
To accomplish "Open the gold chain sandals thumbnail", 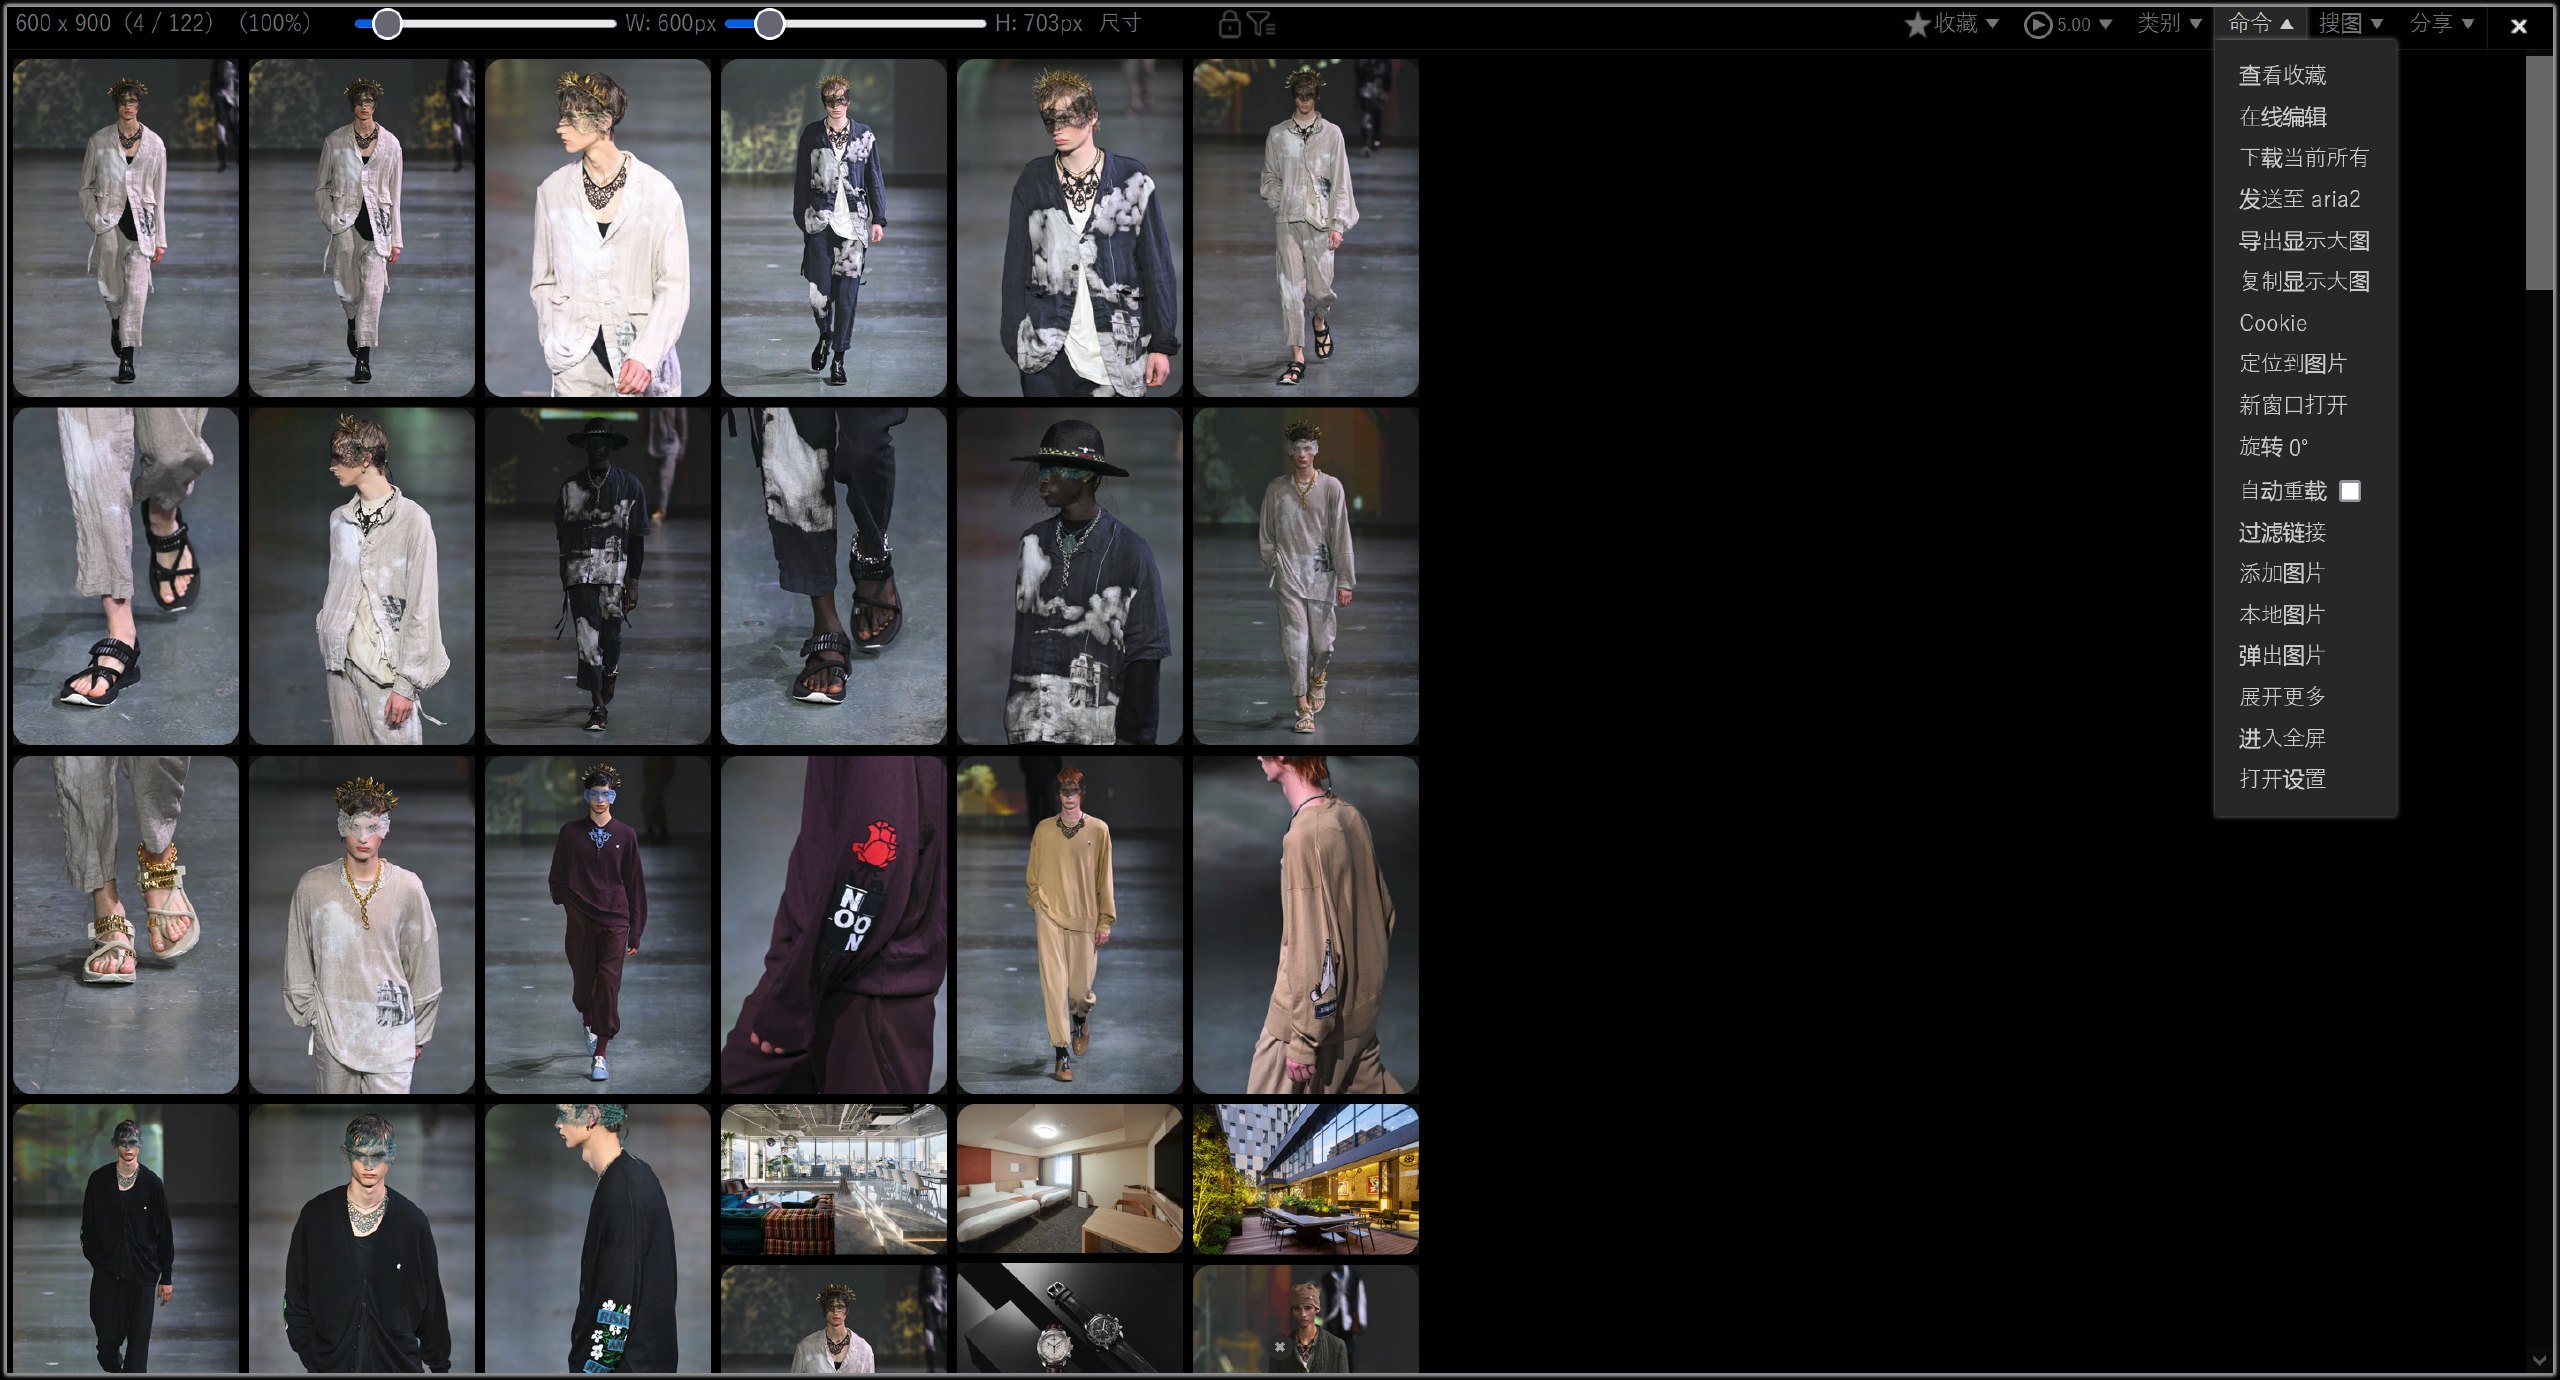I will [x=126, y=924].
